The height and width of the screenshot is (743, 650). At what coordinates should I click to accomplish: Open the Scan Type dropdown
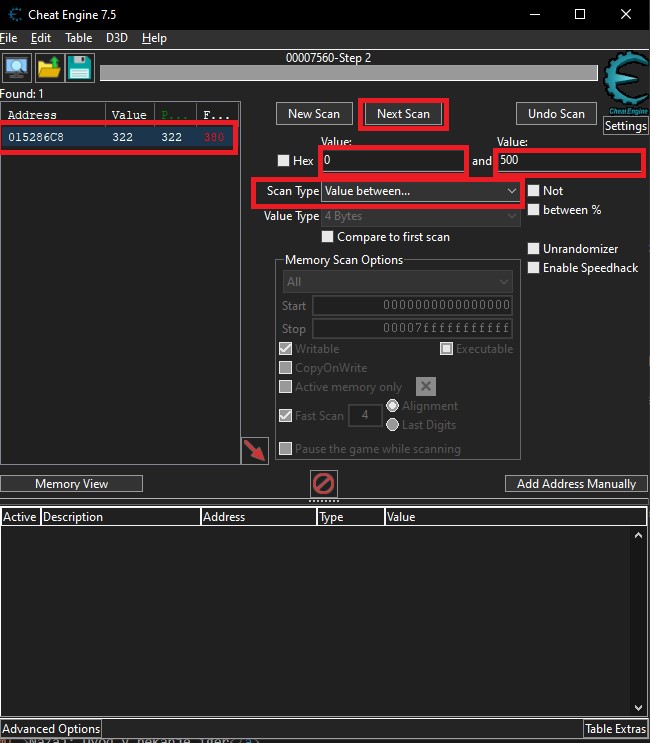click(420, 191)
